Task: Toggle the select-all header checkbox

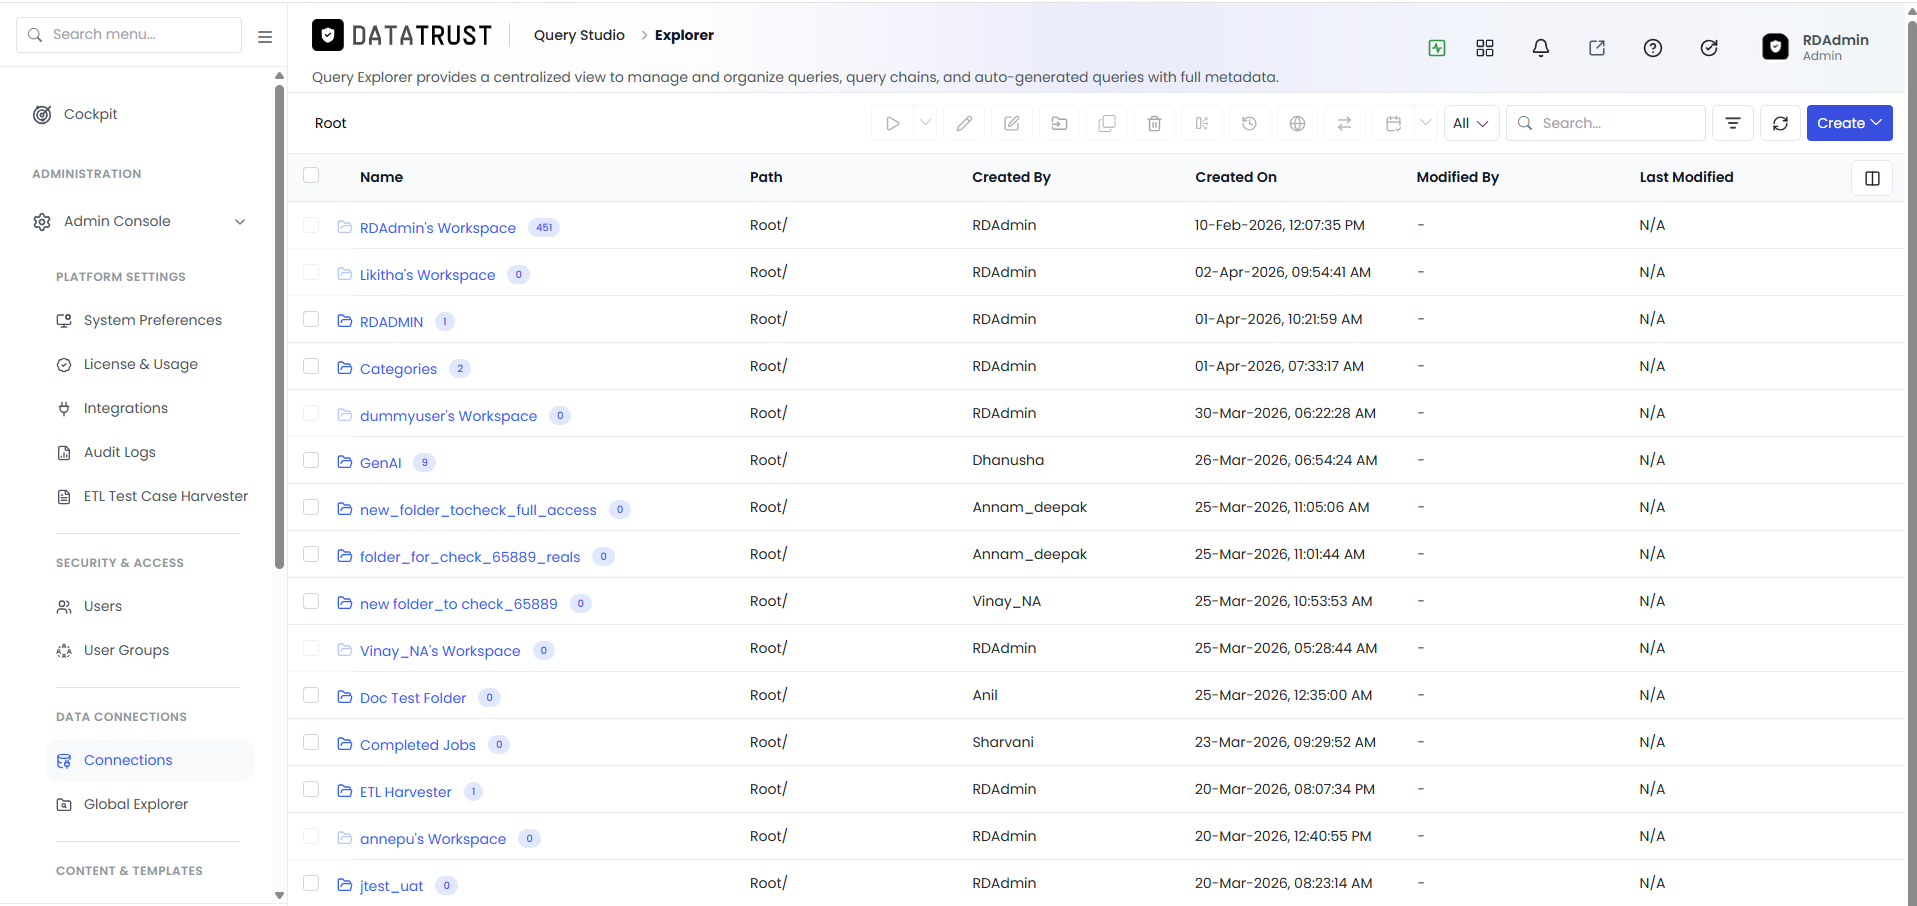Action: pyautogui.click(x=311, y=175)
